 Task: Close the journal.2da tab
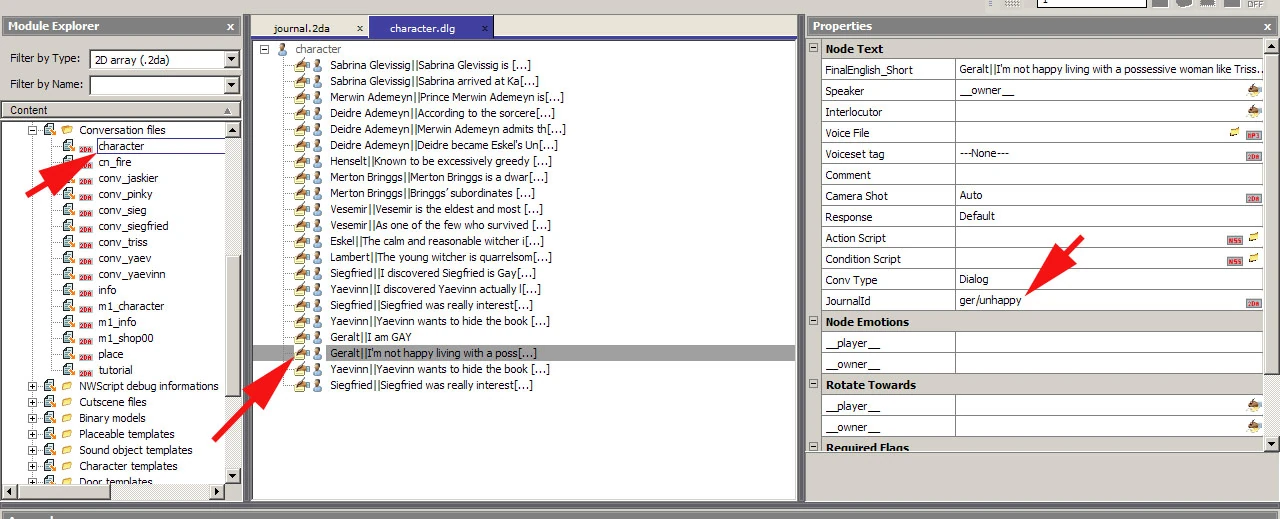pyautogui.click(x=360, y=28)
